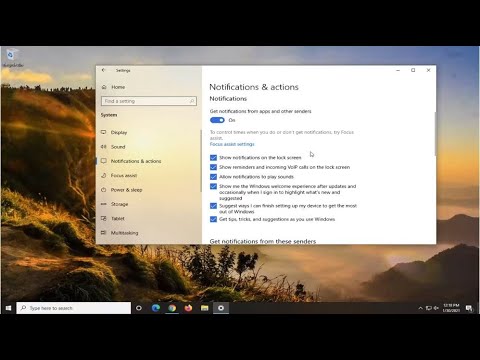Open the Cortana circle icon on taskbar

point(139,308)
